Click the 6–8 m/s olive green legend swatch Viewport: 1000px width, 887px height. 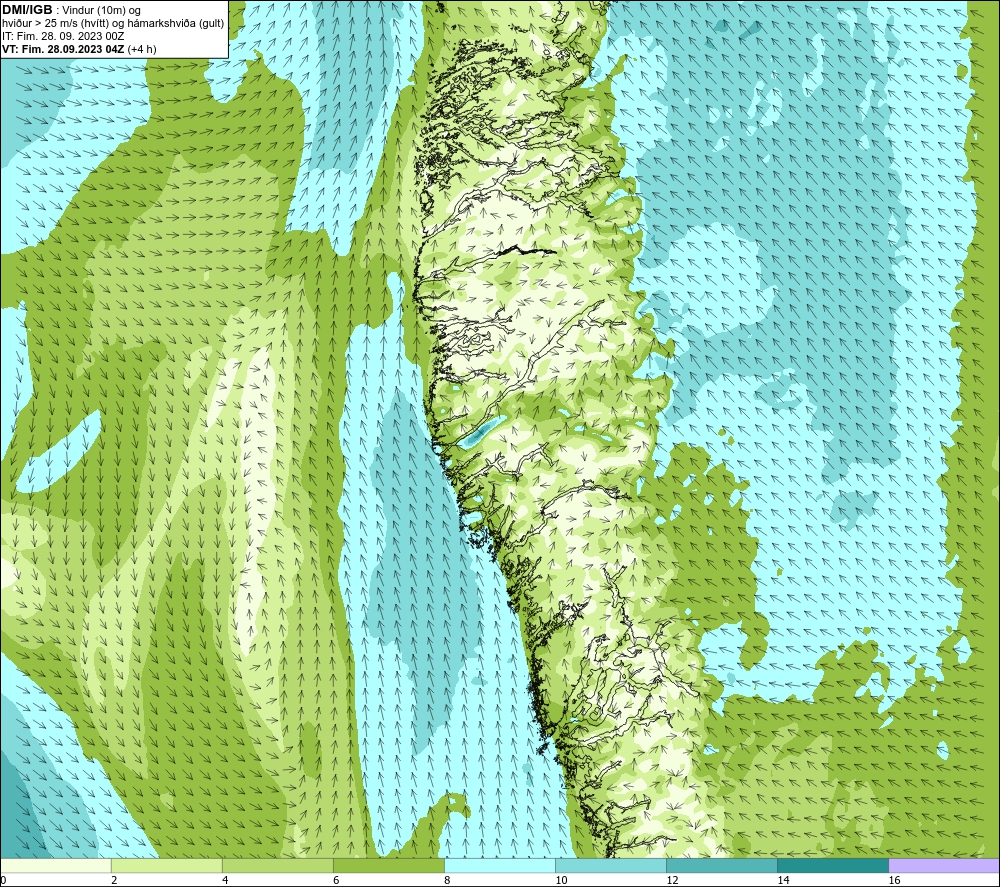pos(388,865)
